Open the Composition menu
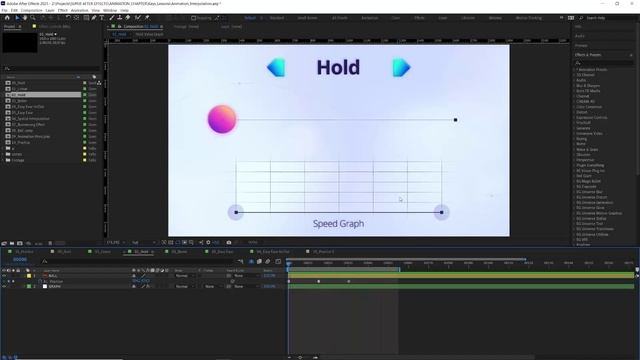The image size is (640, 360). click(x=31, y=10)
